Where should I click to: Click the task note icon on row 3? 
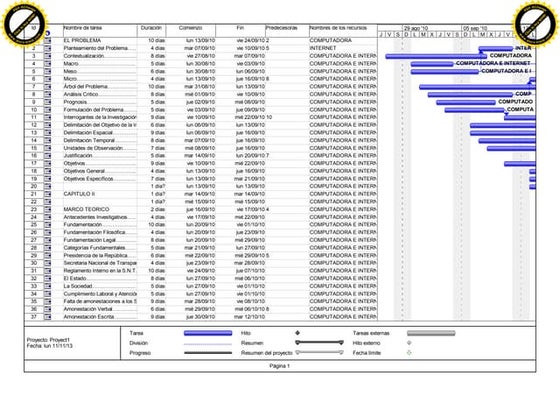[48, 56]
